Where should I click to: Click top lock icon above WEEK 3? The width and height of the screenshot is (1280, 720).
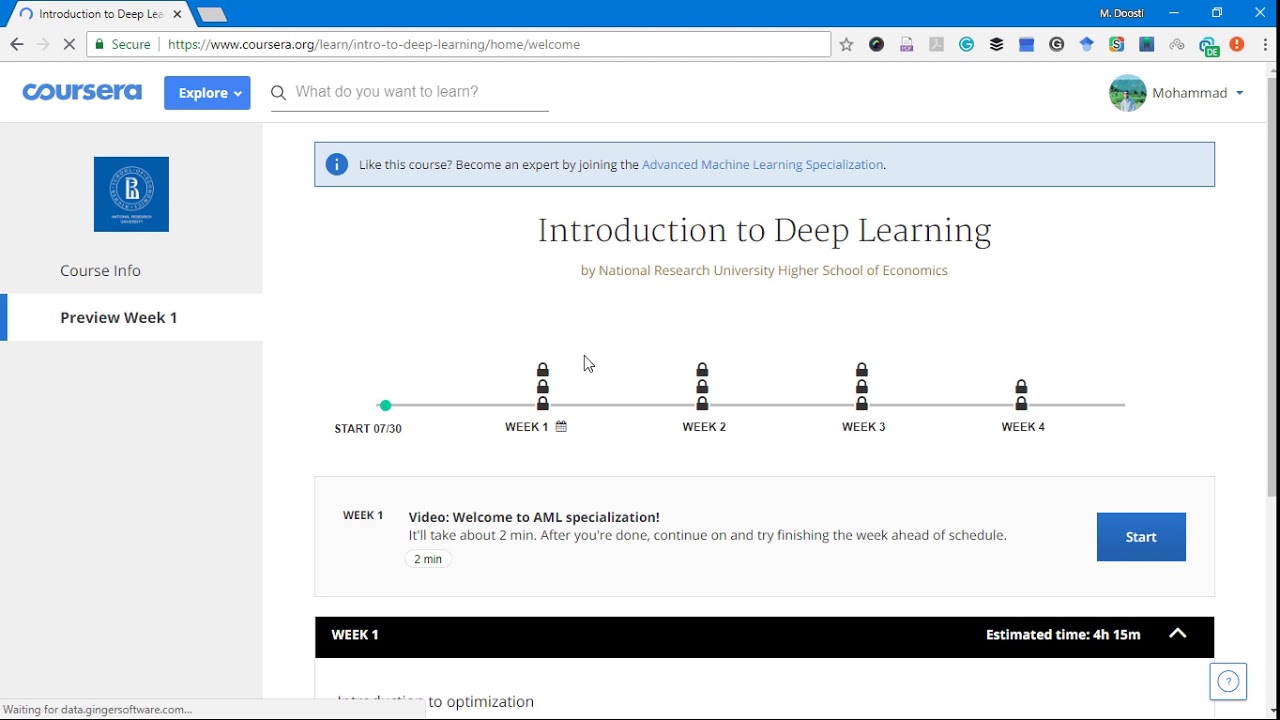862,370
